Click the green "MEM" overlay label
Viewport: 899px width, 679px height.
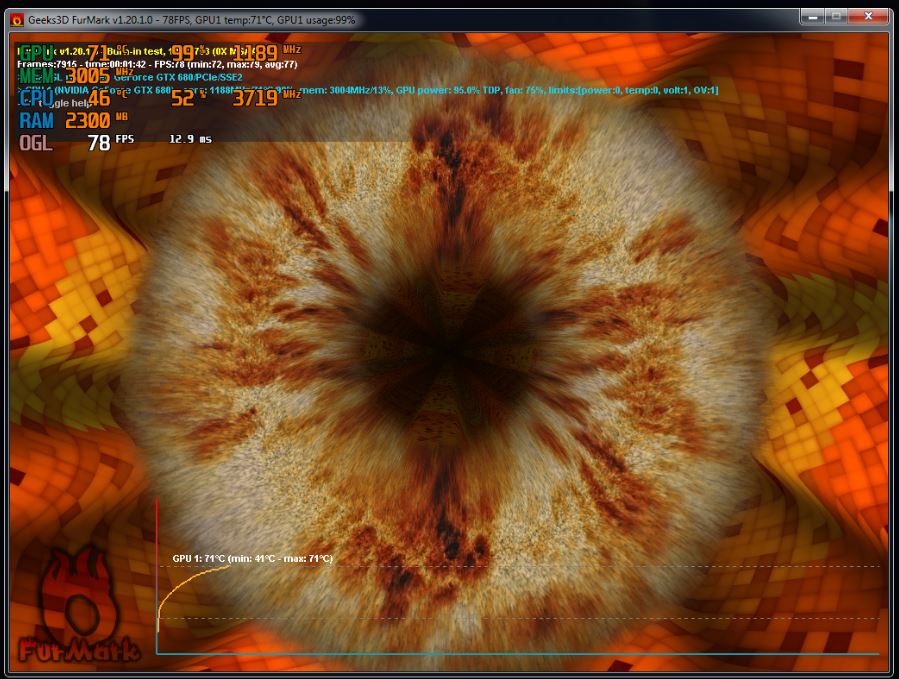(x=37, y=75)
